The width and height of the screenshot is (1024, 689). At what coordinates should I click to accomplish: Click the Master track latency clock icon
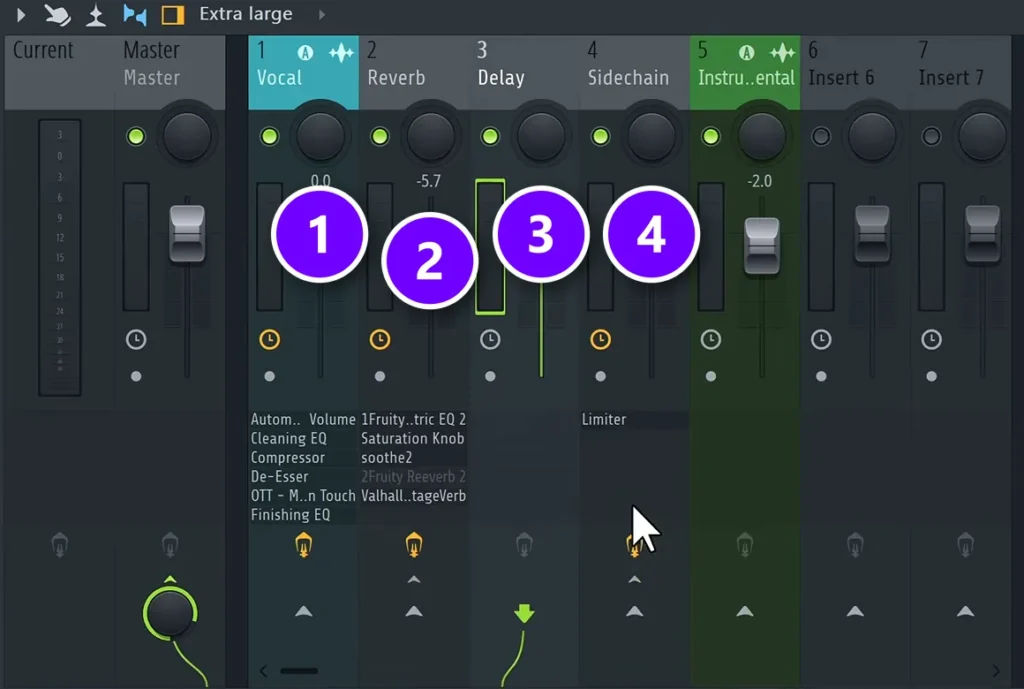[x=136, y=340]
